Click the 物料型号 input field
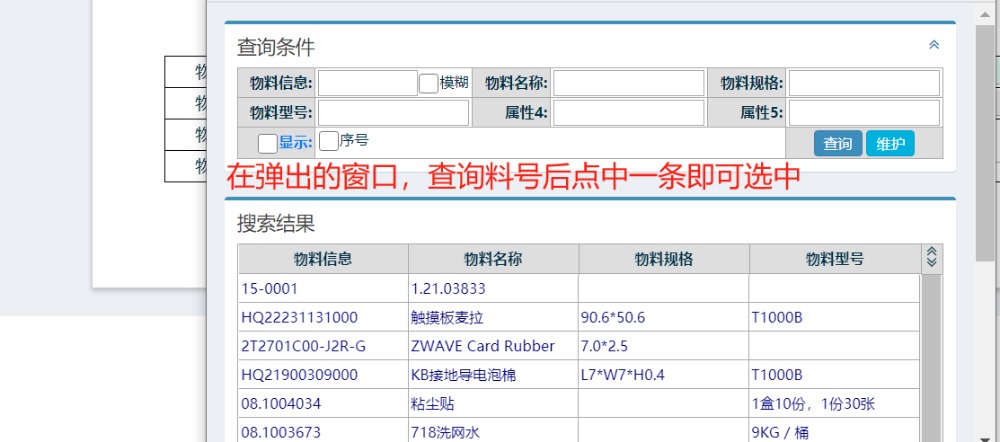 pyautogui.click(x=393, y=113)
